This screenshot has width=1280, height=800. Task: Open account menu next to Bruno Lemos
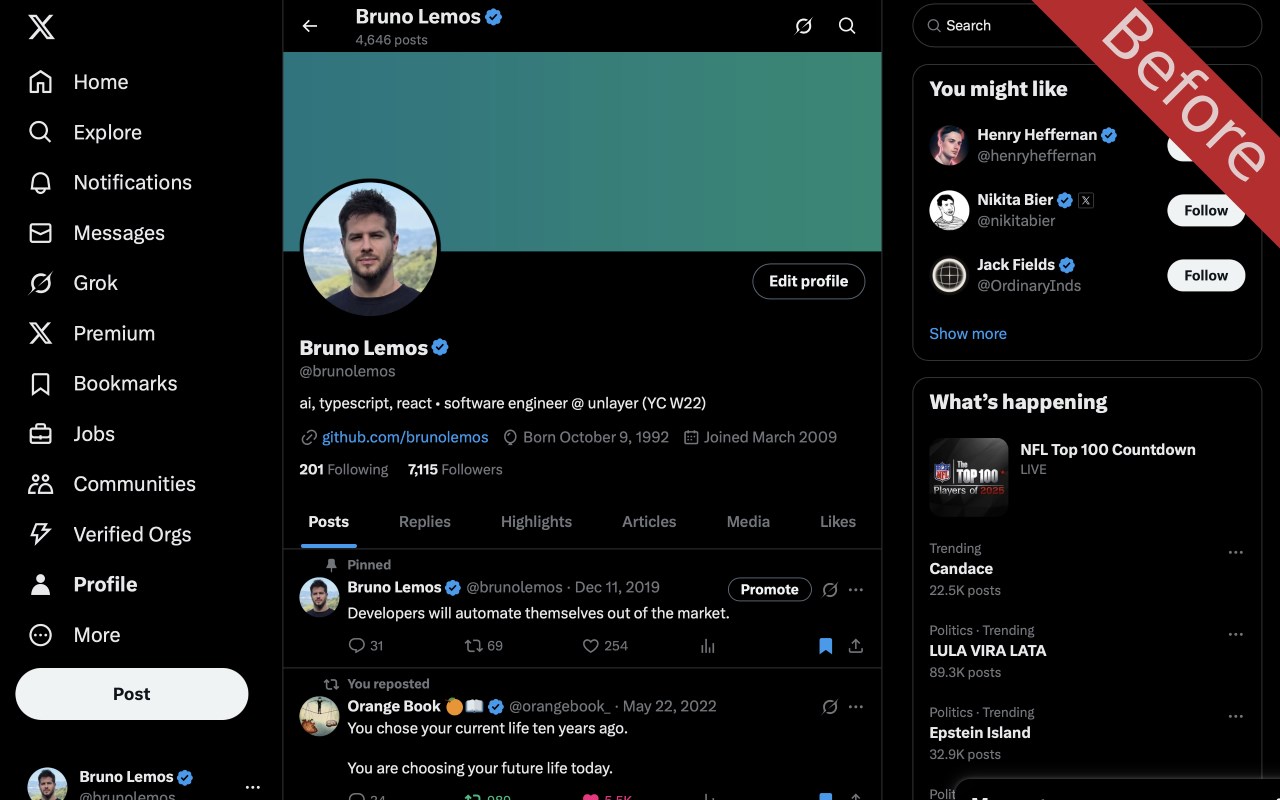(x=253, y=787)
